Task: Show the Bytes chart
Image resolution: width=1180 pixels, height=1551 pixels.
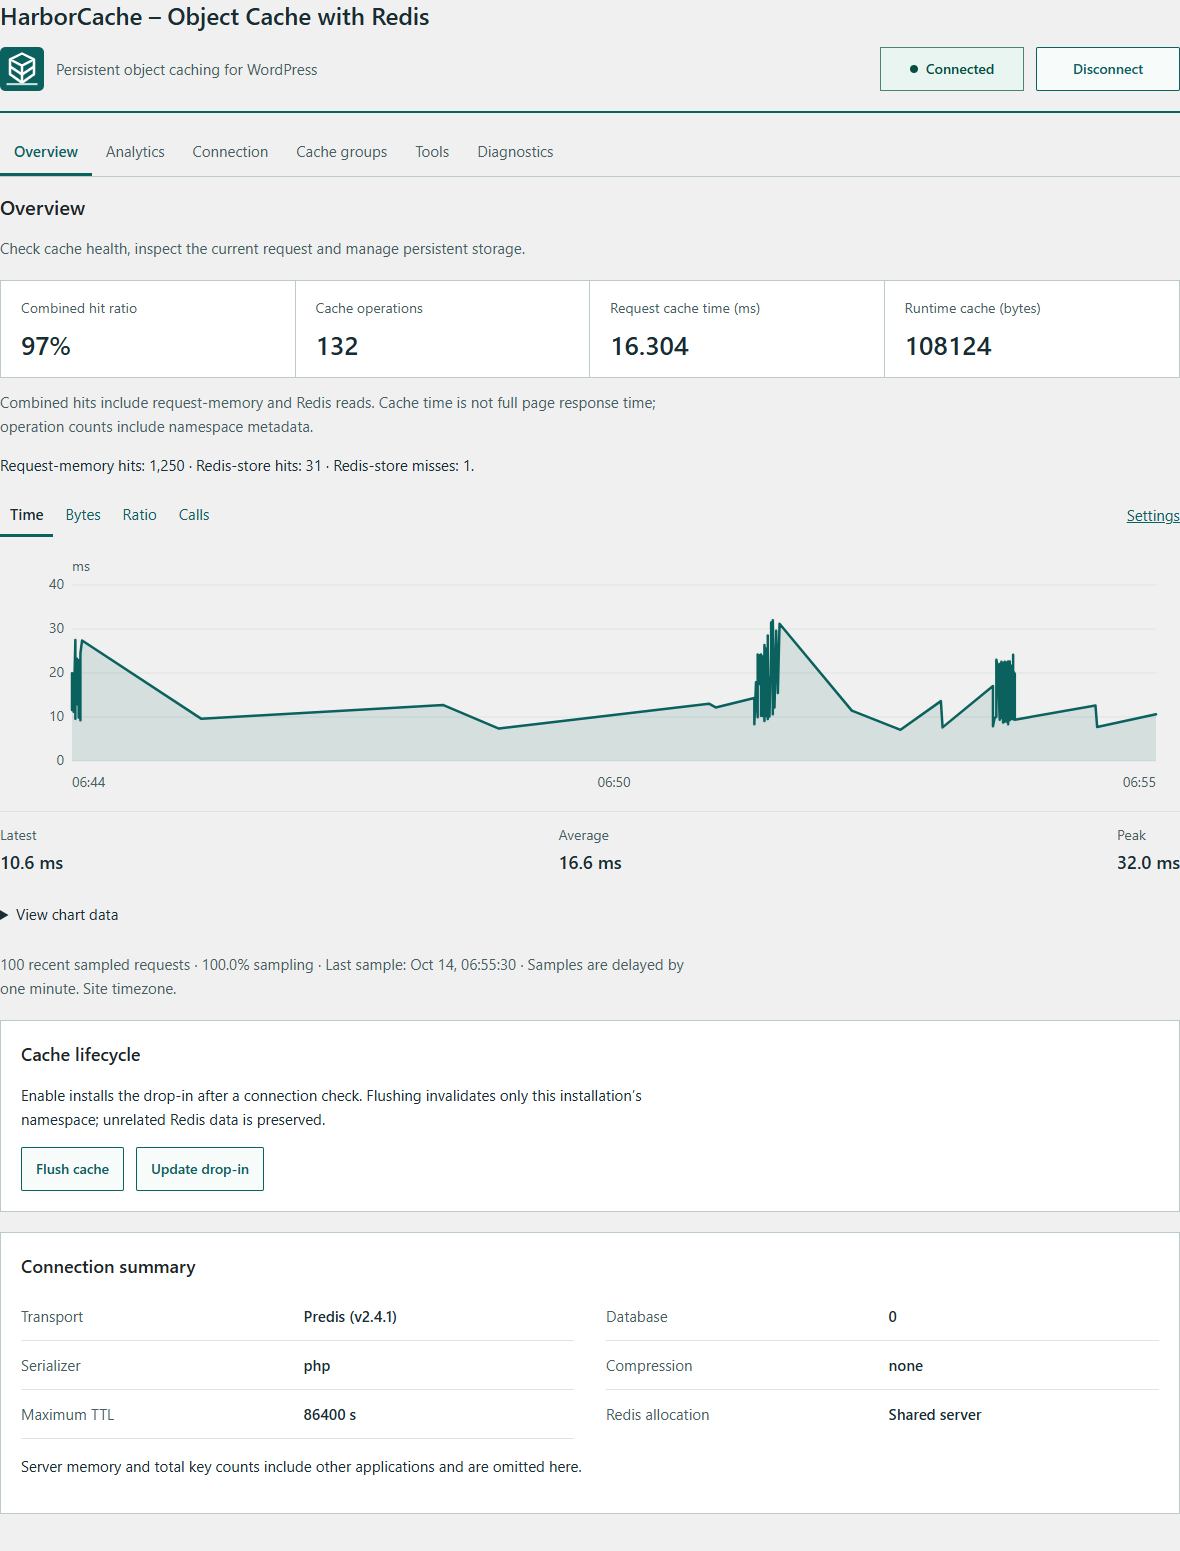Action: point(83,515)
